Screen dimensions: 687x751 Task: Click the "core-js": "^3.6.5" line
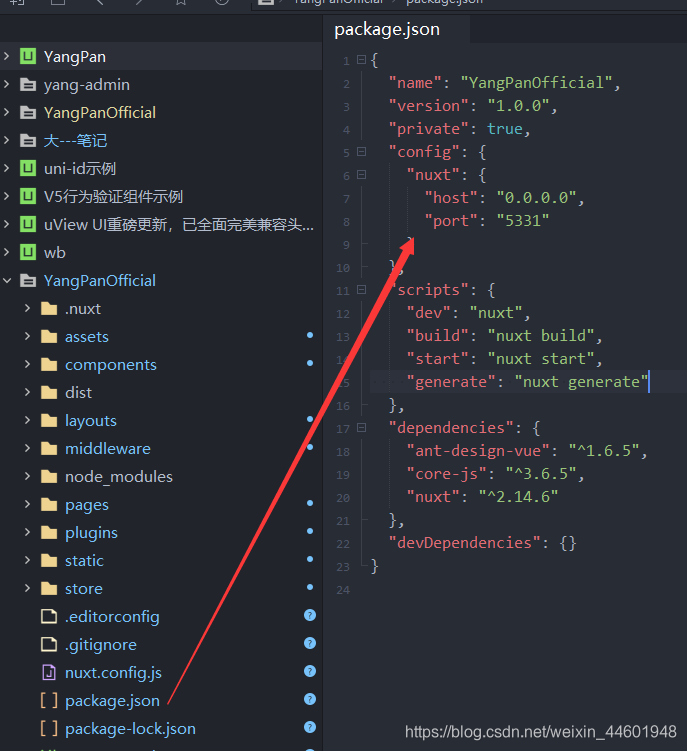point(495,474)
